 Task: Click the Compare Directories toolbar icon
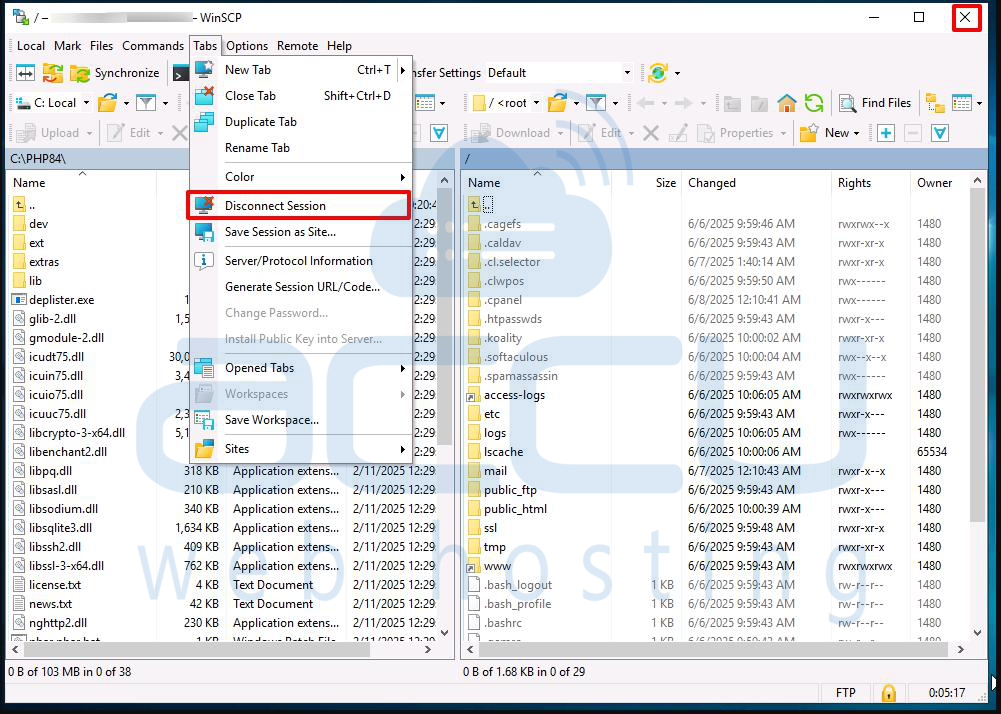[x=26, y=73]
